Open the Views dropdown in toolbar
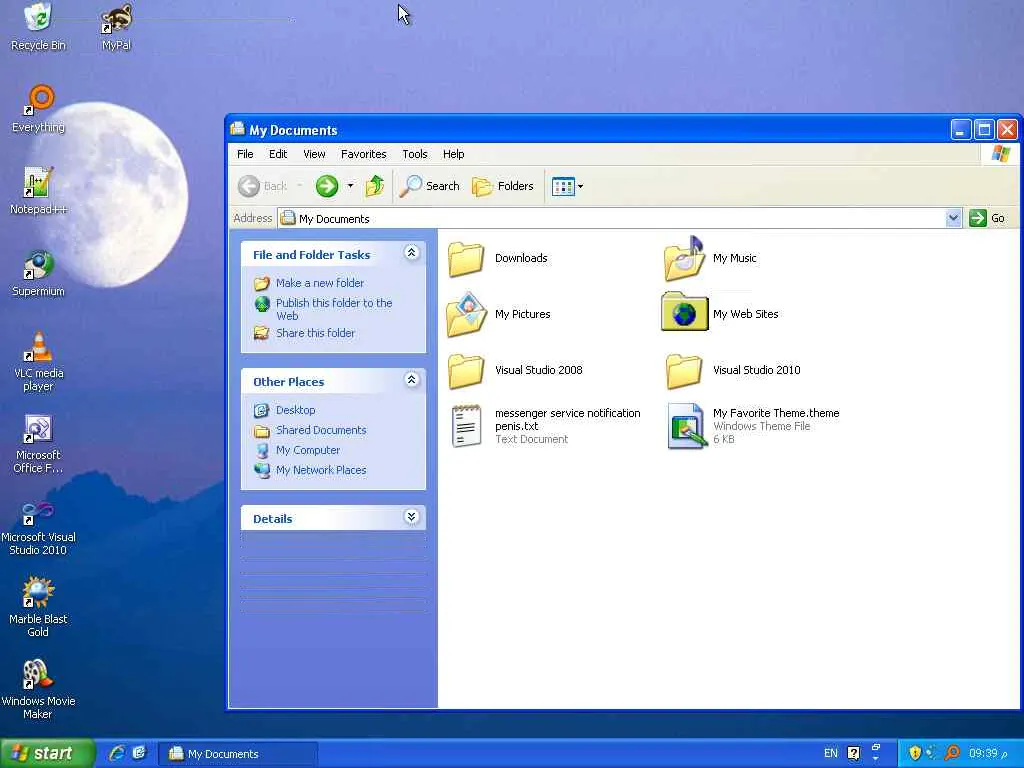 coord(567,186)
